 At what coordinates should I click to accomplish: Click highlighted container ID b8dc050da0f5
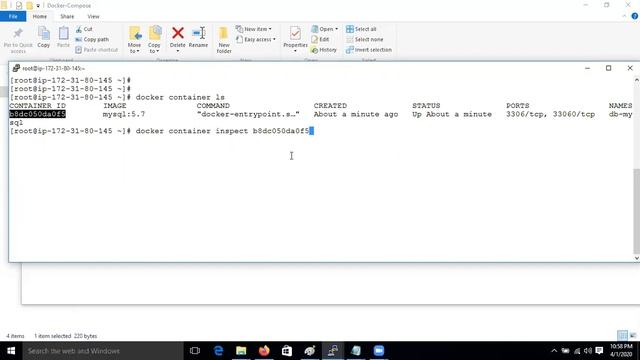coord(38,114)
